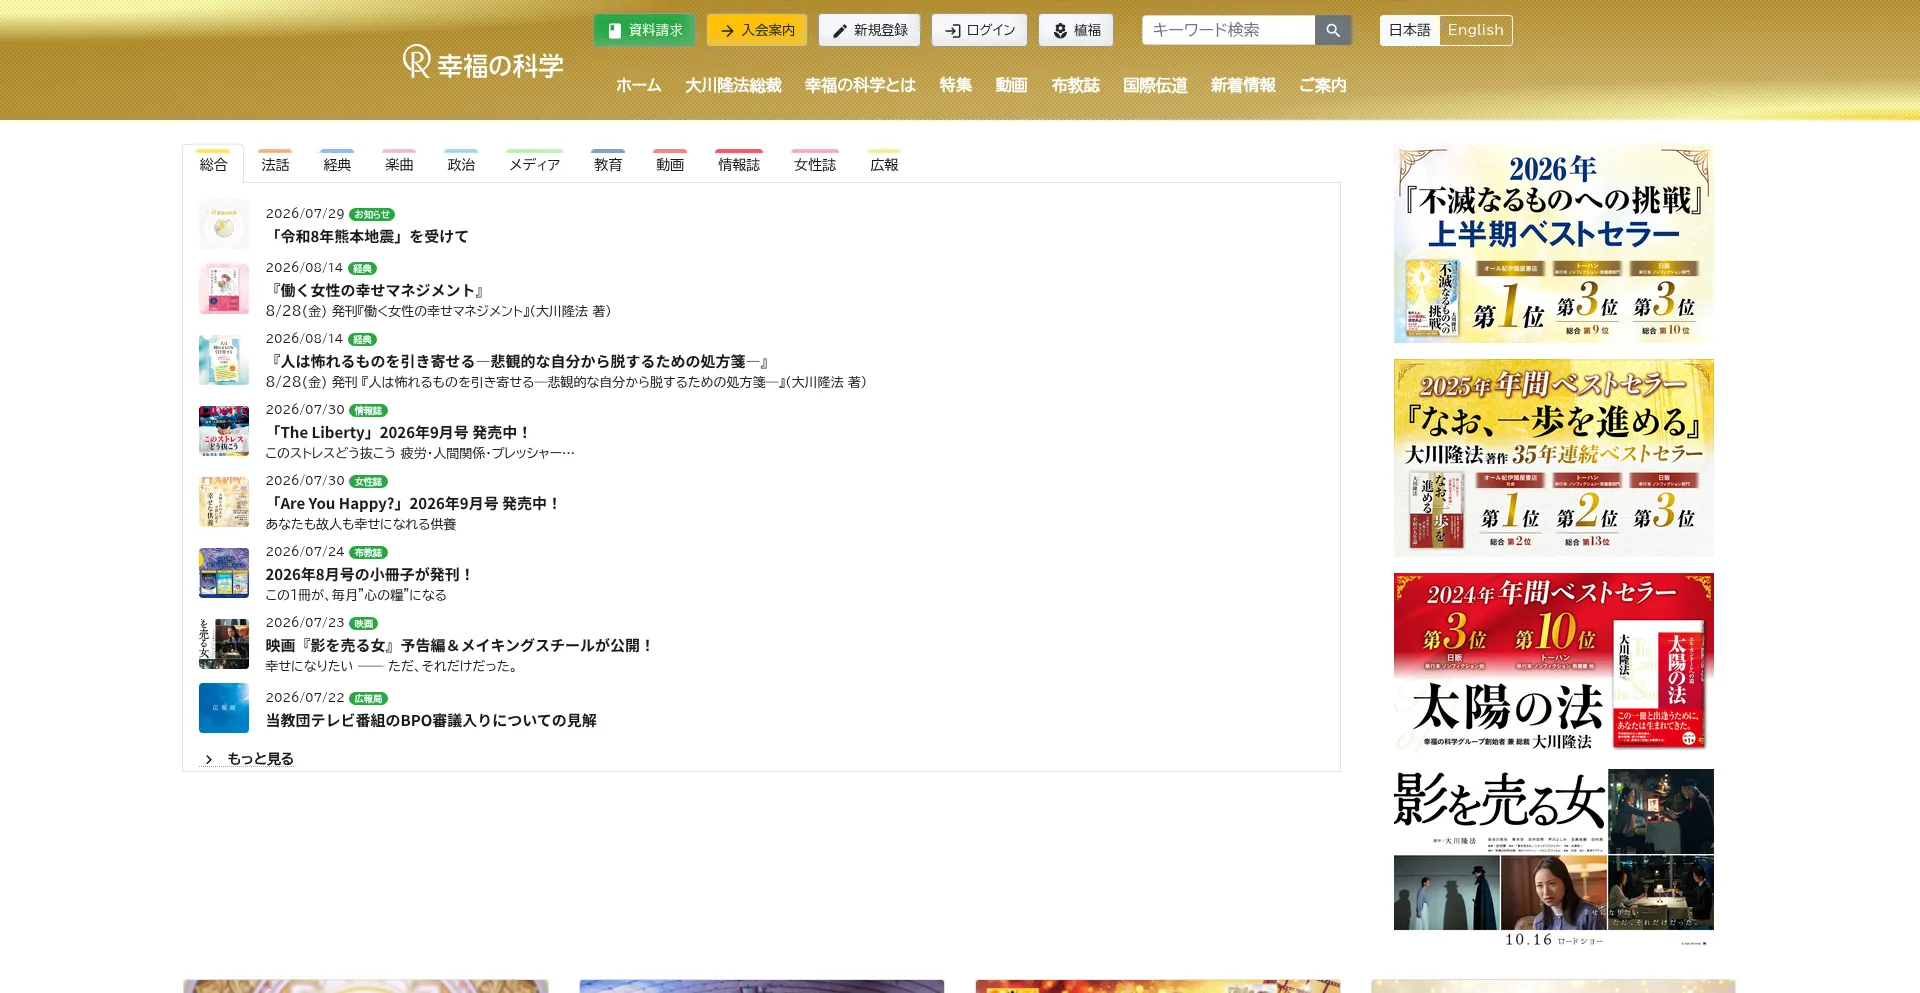
Task: Open 2026年8月号の小冊子が発刊 headline
Action: point(369,574)
